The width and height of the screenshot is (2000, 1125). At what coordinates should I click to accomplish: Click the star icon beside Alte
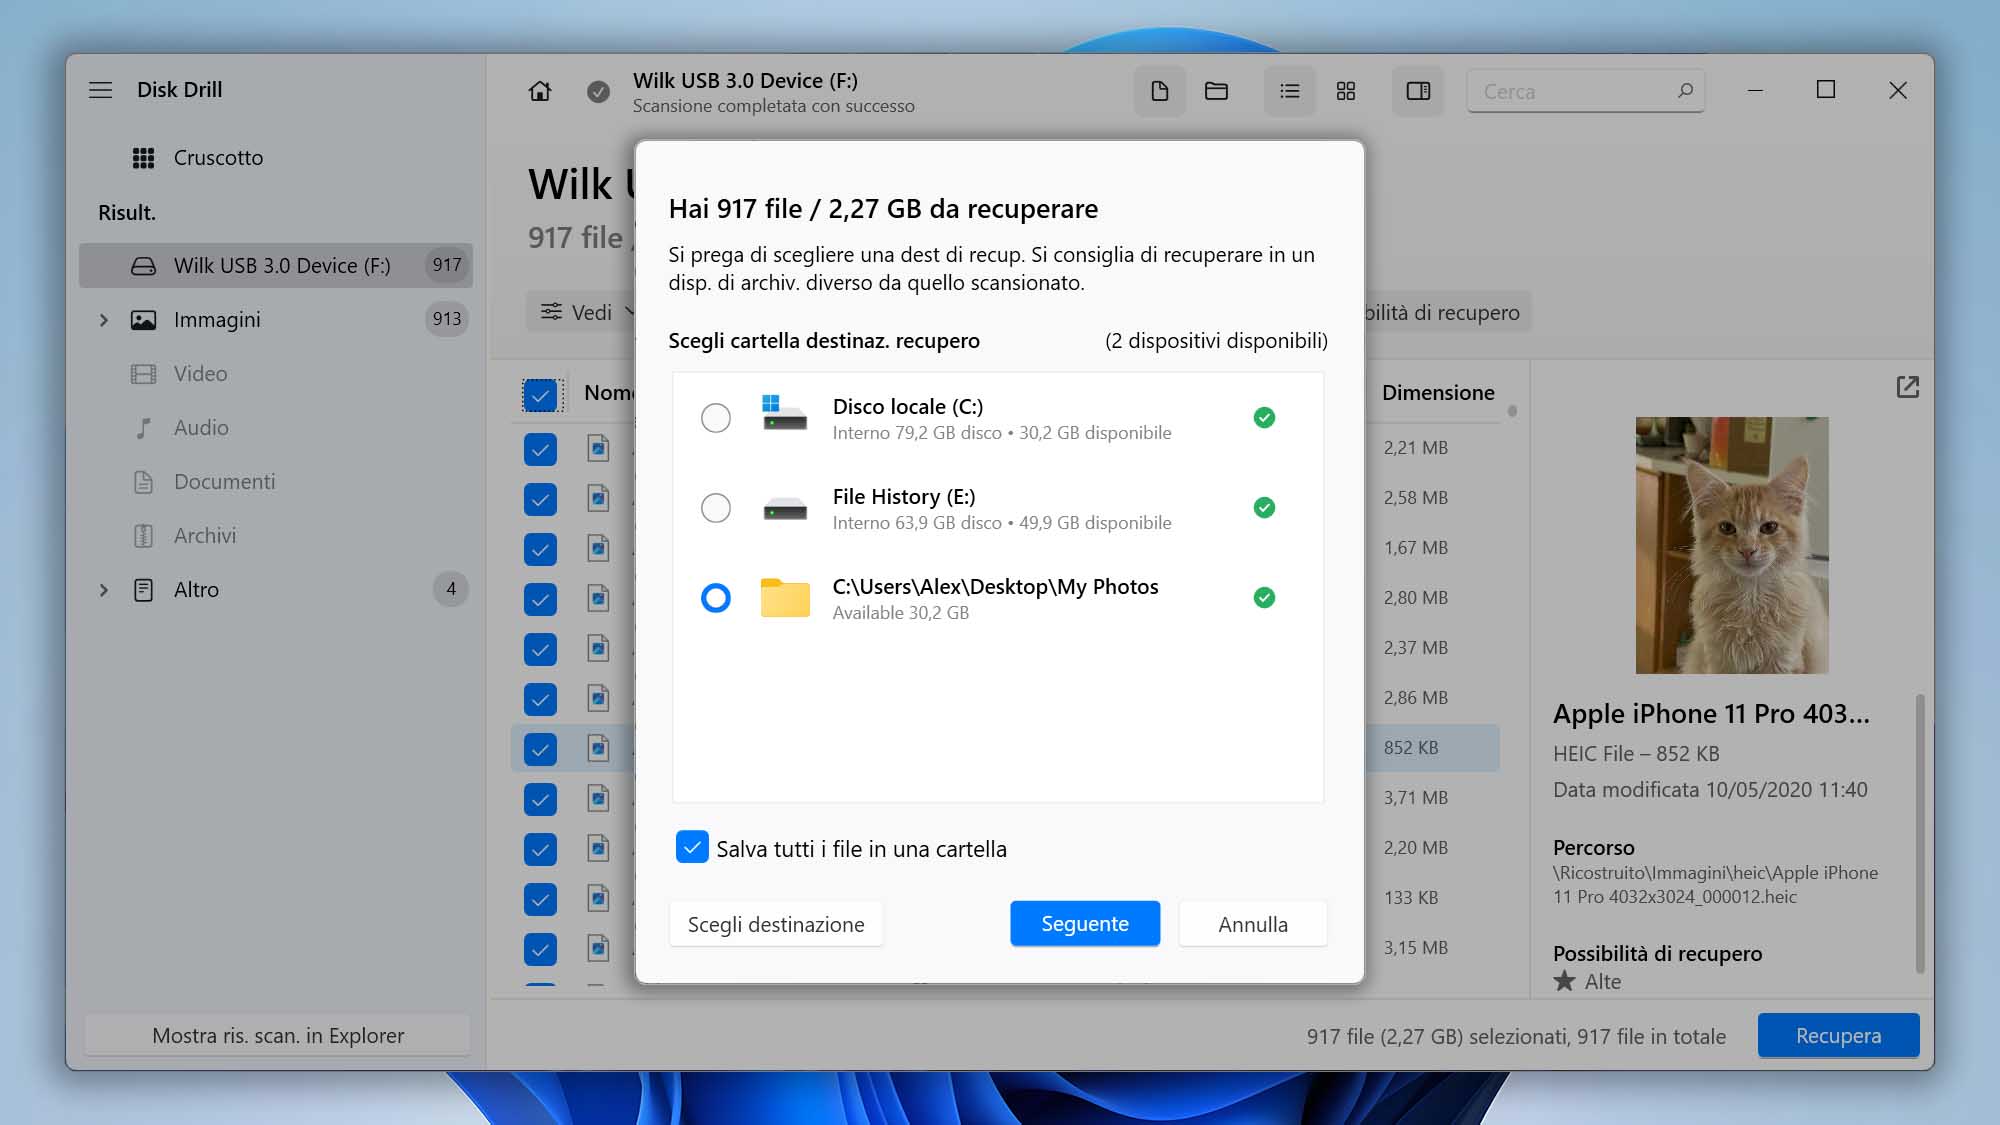point(1564,981)
